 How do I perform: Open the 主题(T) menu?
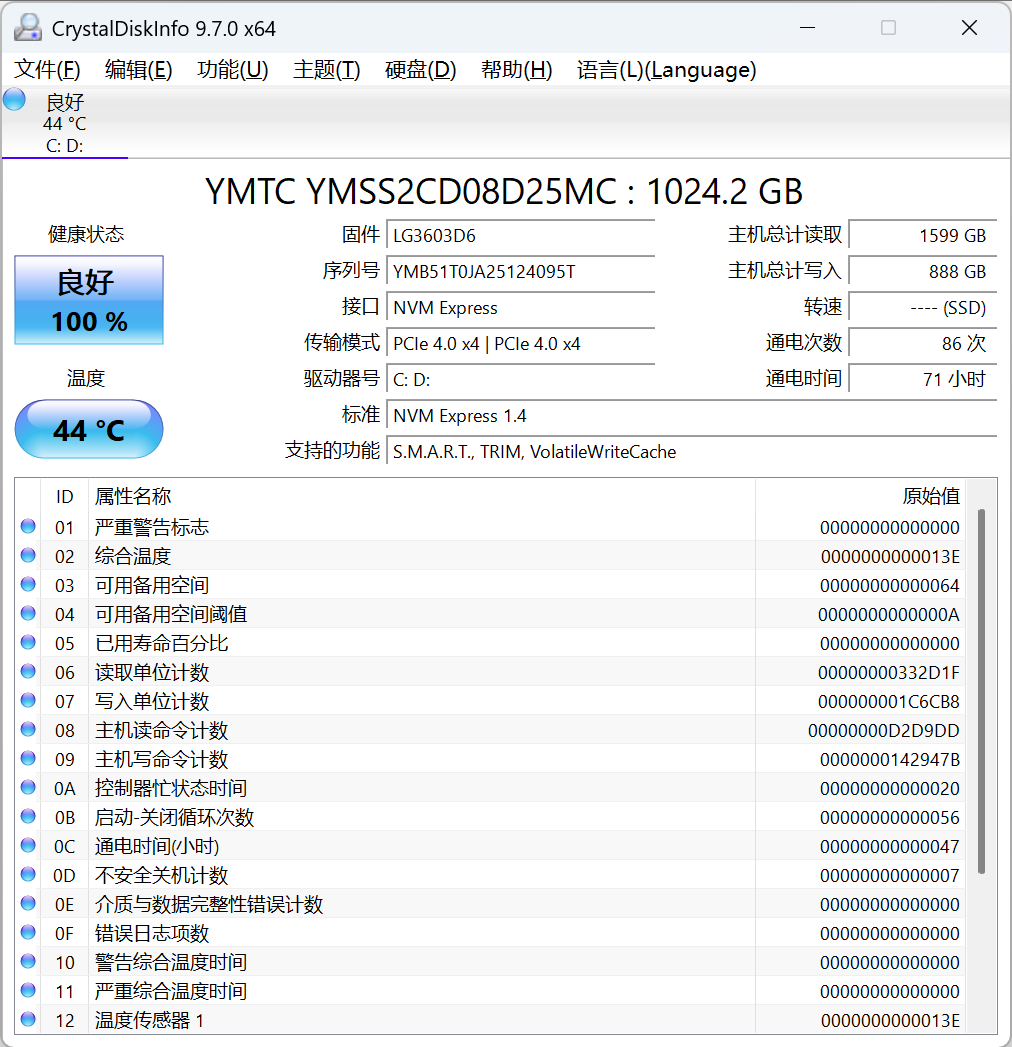327,69
